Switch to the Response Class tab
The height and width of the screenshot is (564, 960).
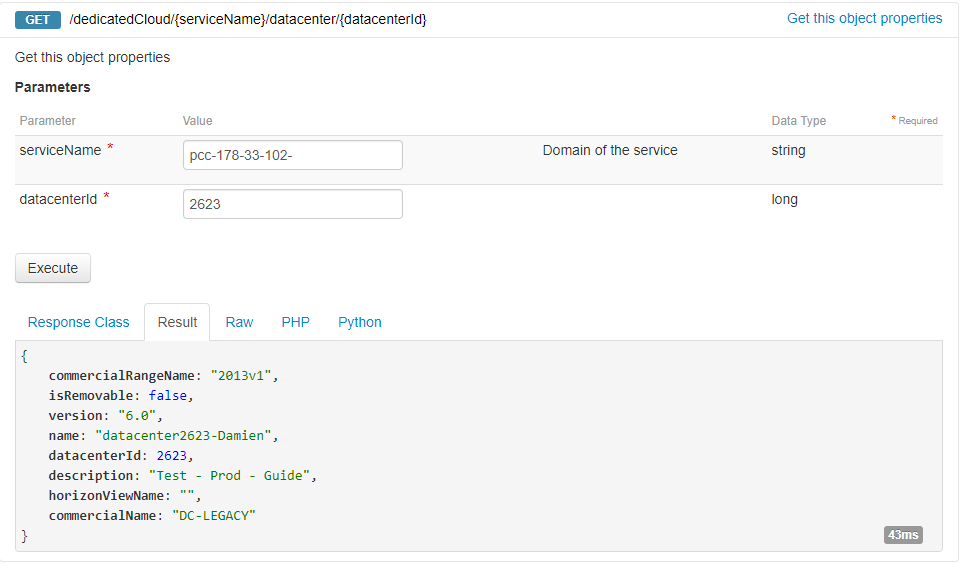[x=78, y=322]
